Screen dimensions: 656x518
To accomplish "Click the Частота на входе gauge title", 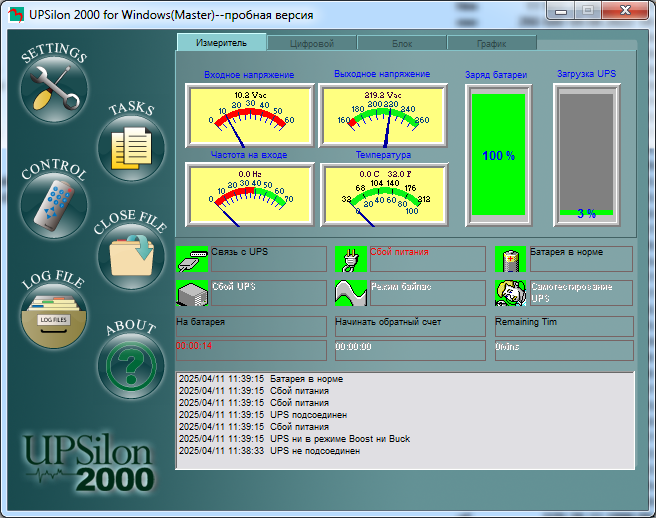I will tap(249, 155).
